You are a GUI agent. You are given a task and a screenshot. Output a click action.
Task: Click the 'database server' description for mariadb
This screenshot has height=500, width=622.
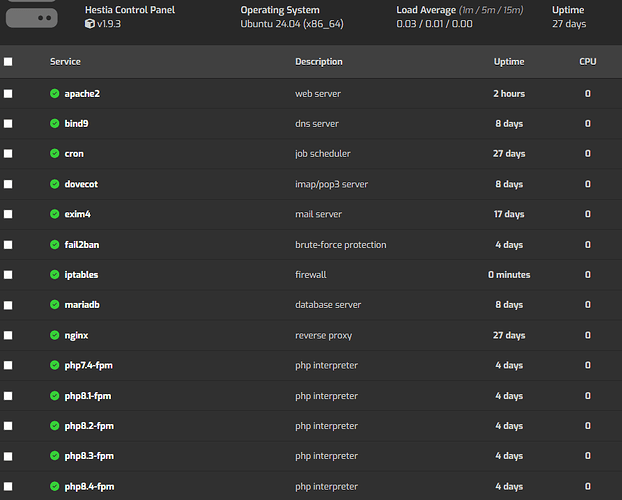[328, 305]
